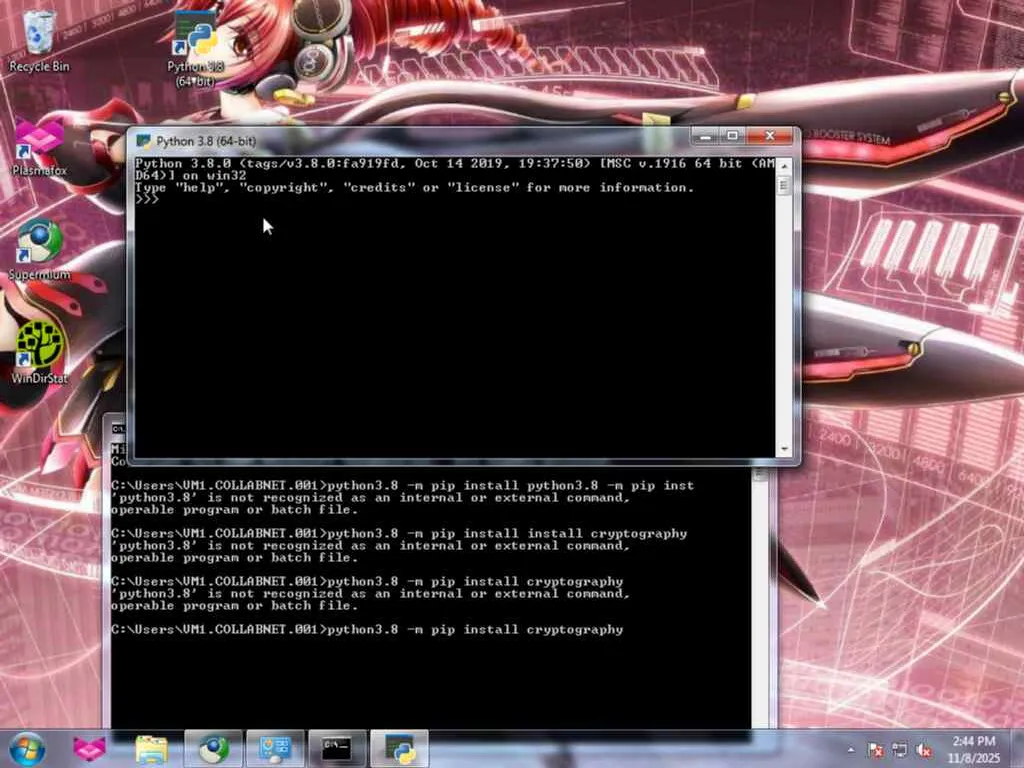Click the >>> prompt in Python console
This screenshot has width=1024, height=768.
(x=147, y=199)
